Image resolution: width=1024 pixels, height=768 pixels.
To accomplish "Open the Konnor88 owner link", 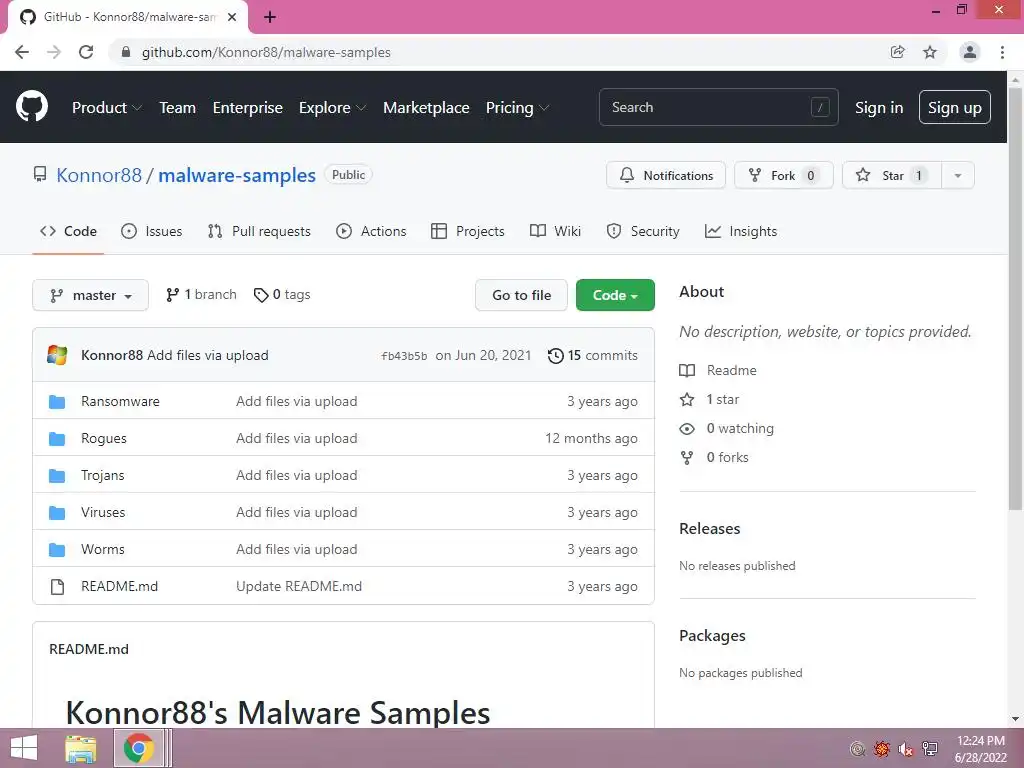I will pos(99,176).
